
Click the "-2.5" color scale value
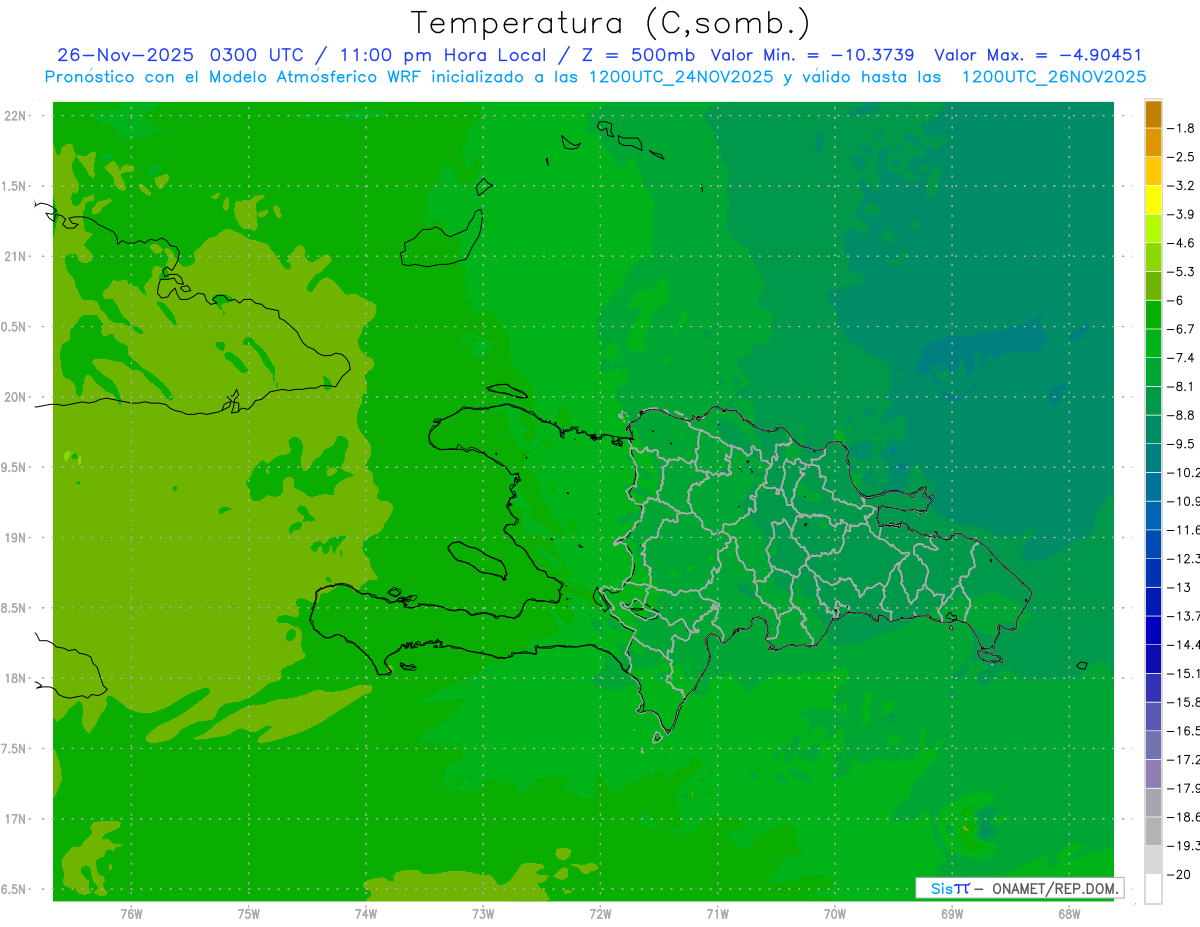click(x=1183, y=157)
